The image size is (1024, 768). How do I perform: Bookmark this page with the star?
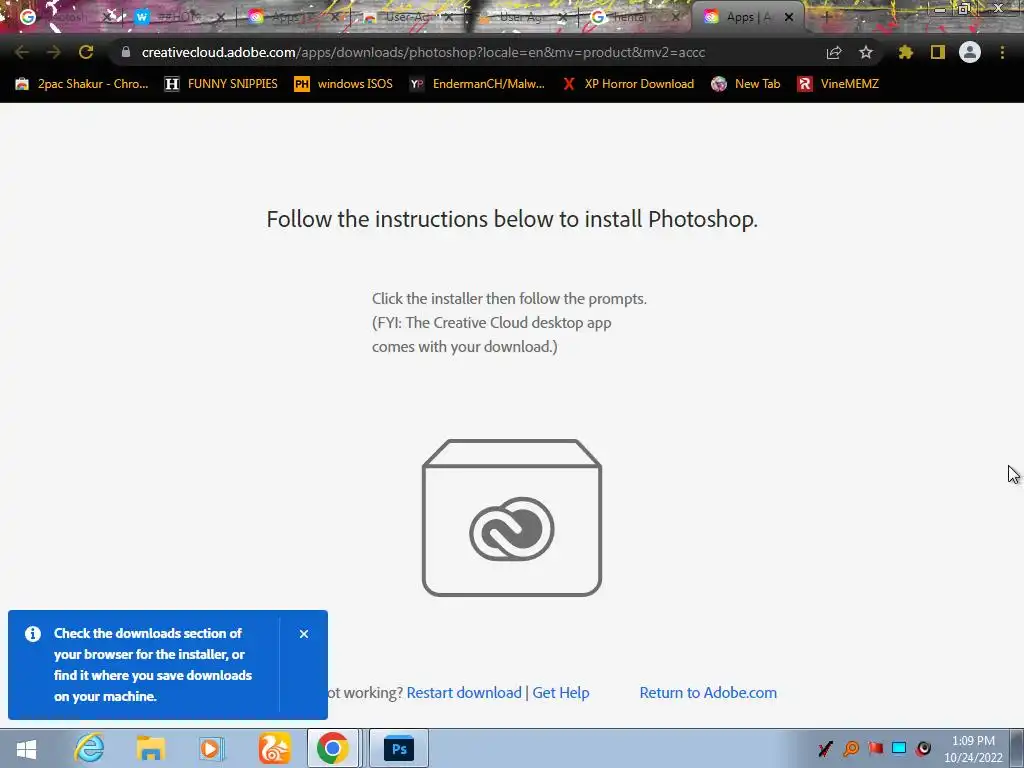(x=866, y=53)
